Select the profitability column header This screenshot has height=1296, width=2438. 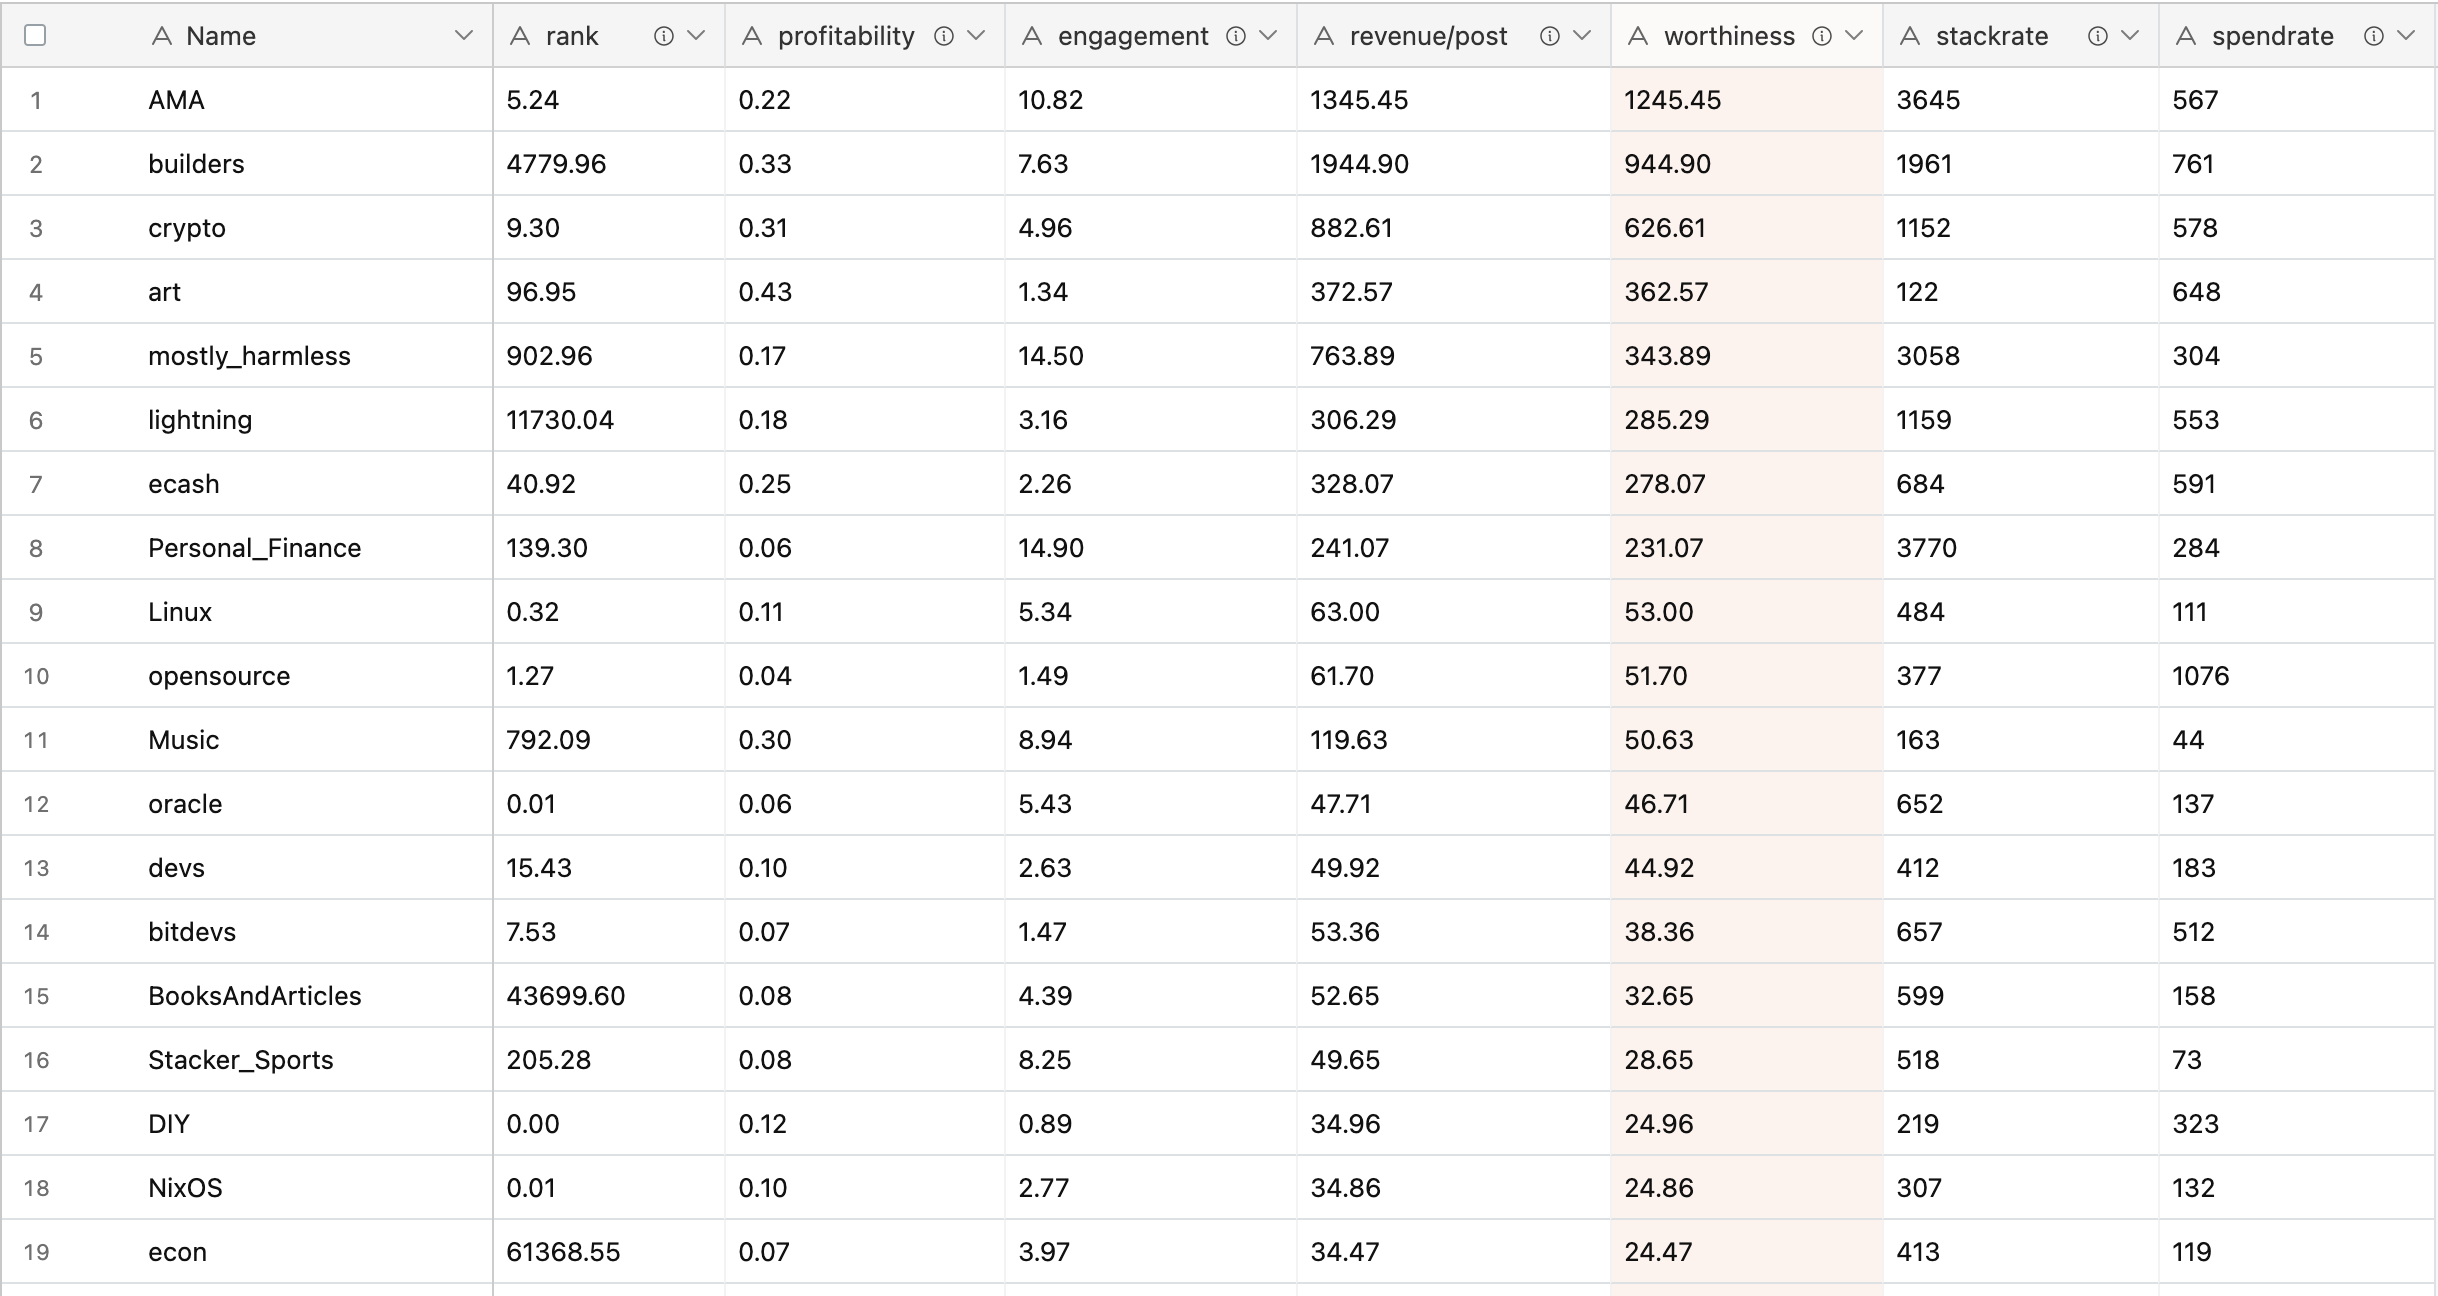[x=845, y=37]
